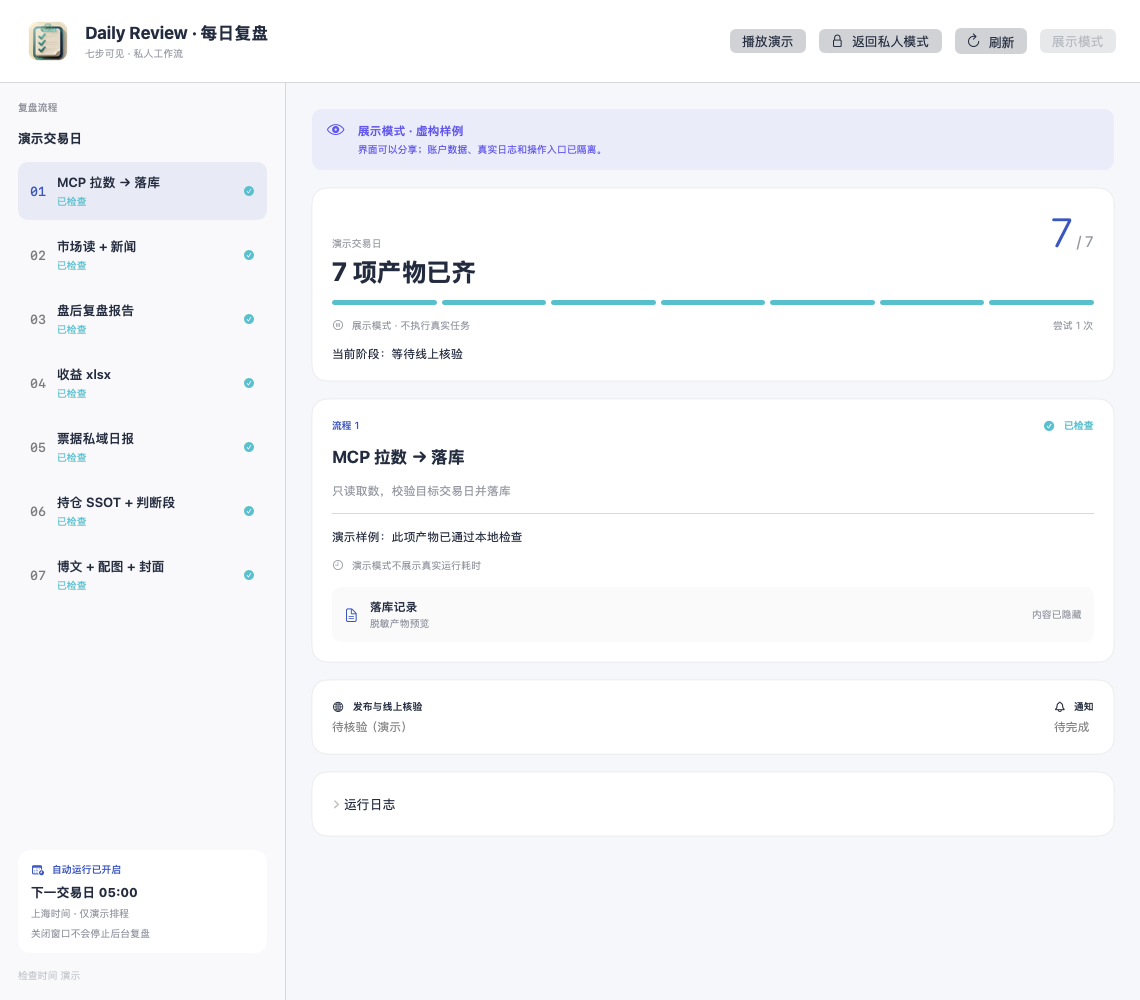Select step 07 博文 + 配图 + 封面
The height and width of the screenshot is (1000, 1140).
coord(142,575)
